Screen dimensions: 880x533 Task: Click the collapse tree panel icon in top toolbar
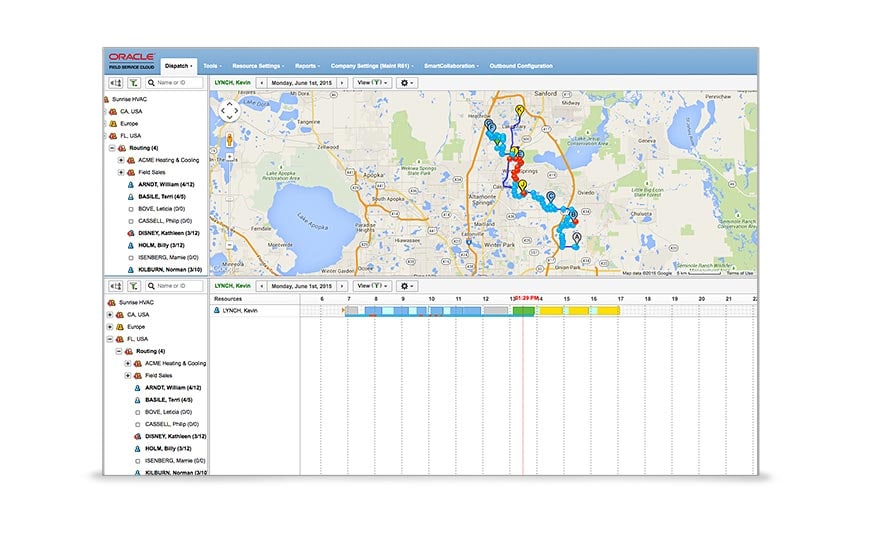[x=115, y=83]
